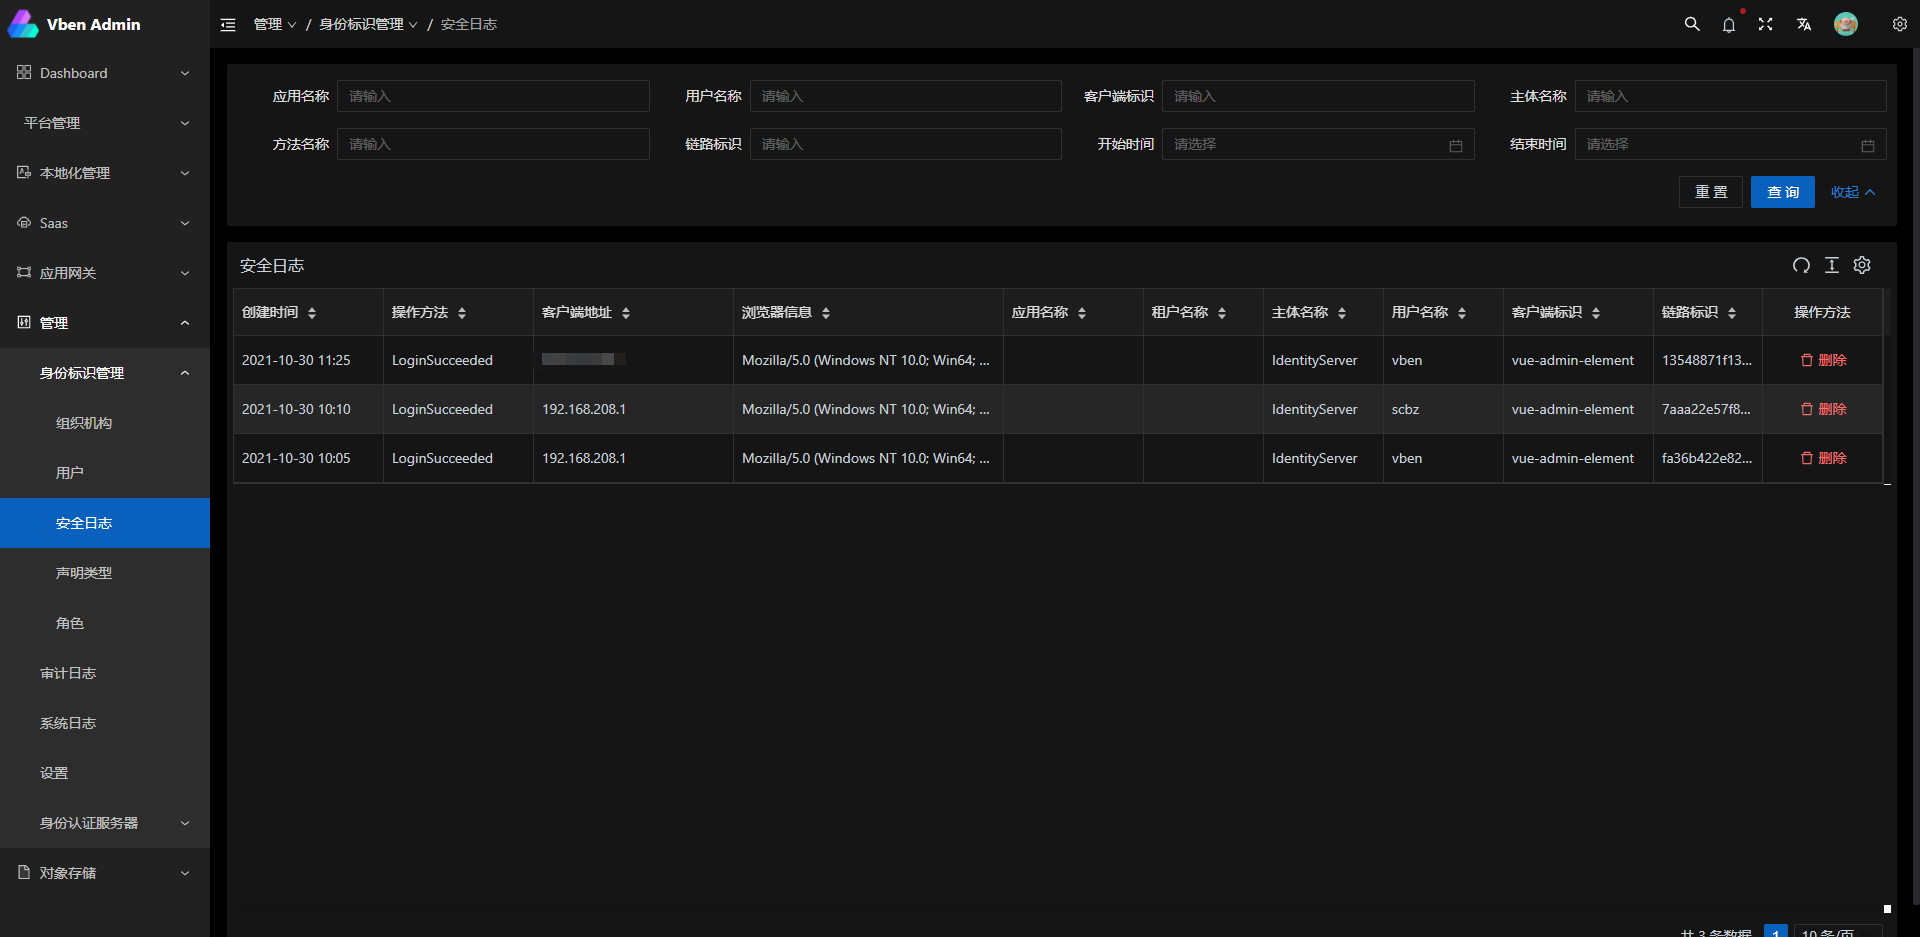
Task: Open the table row height adjuster
Action: 1831,265
